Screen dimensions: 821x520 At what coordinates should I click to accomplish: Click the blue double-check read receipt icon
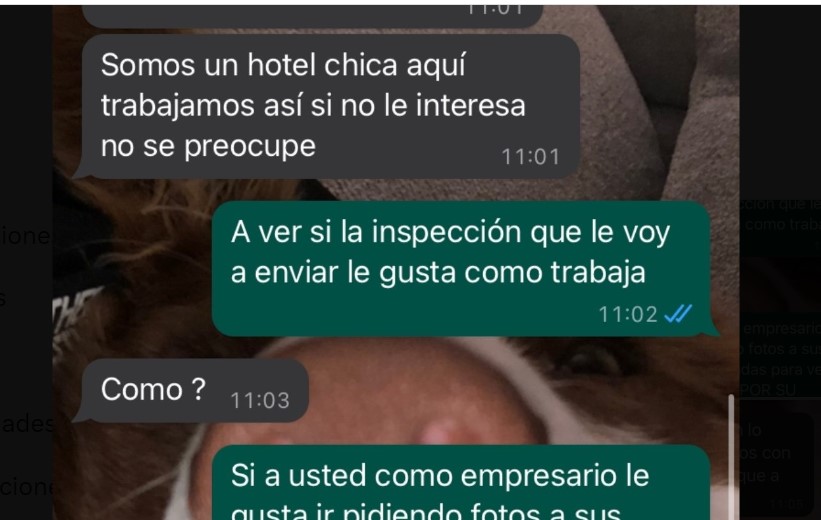[678, 314]
